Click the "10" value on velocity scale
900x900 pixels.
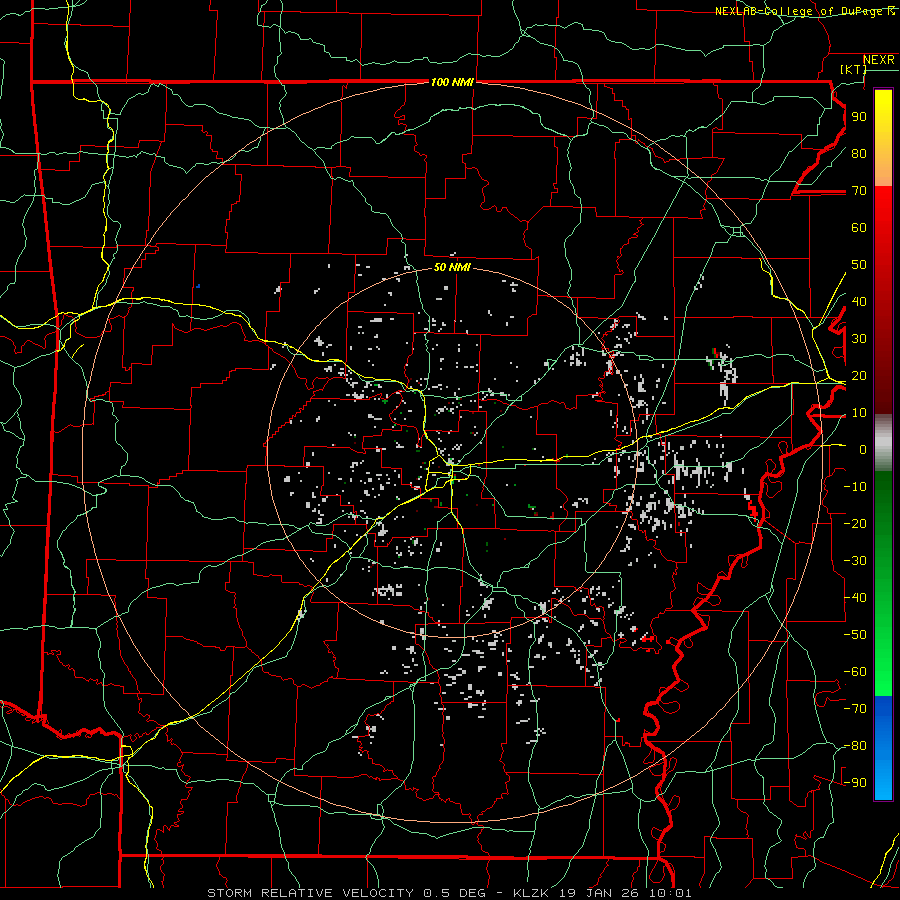pos(859,413)
